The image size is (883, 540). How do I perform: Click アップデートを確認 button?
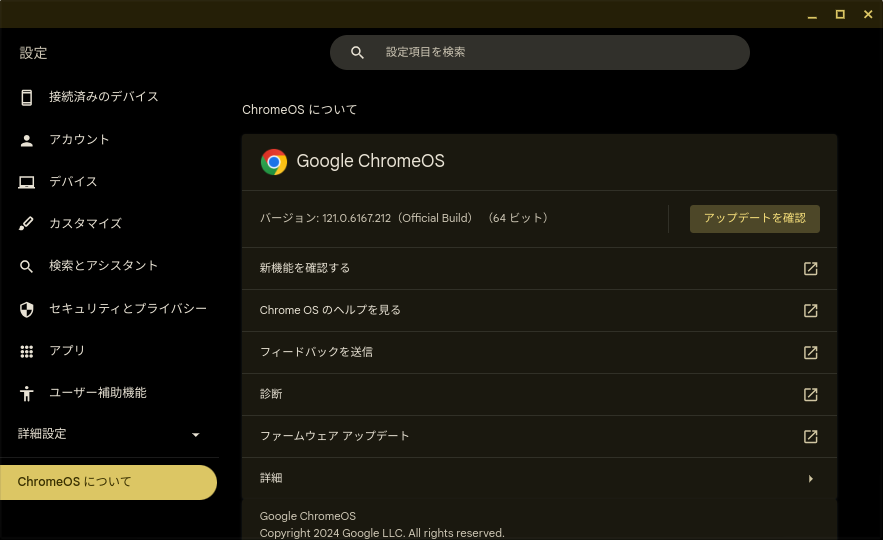(x=755, y=218)
